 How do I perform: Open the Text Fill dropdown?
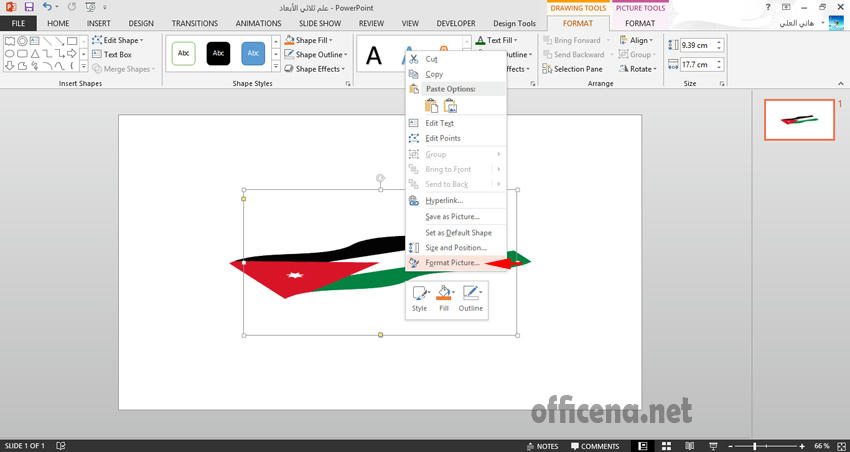click(497, 40)
